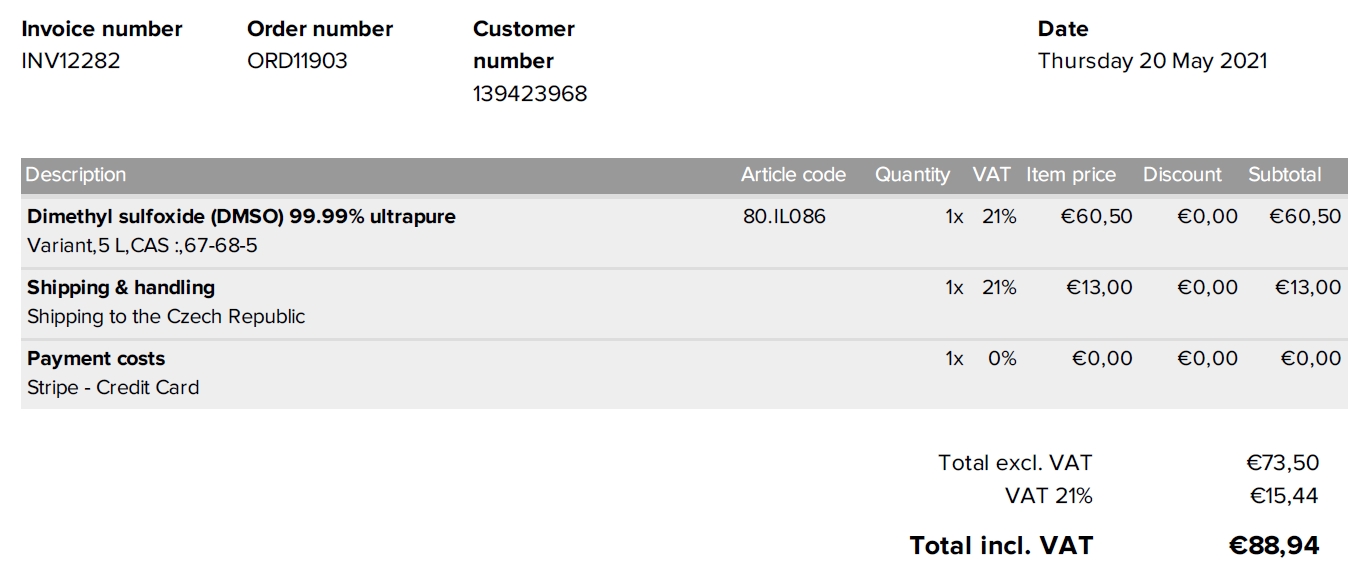1360x571 pixels.
Task: Click the invoice number INV12282
Action: pos(71,61)
